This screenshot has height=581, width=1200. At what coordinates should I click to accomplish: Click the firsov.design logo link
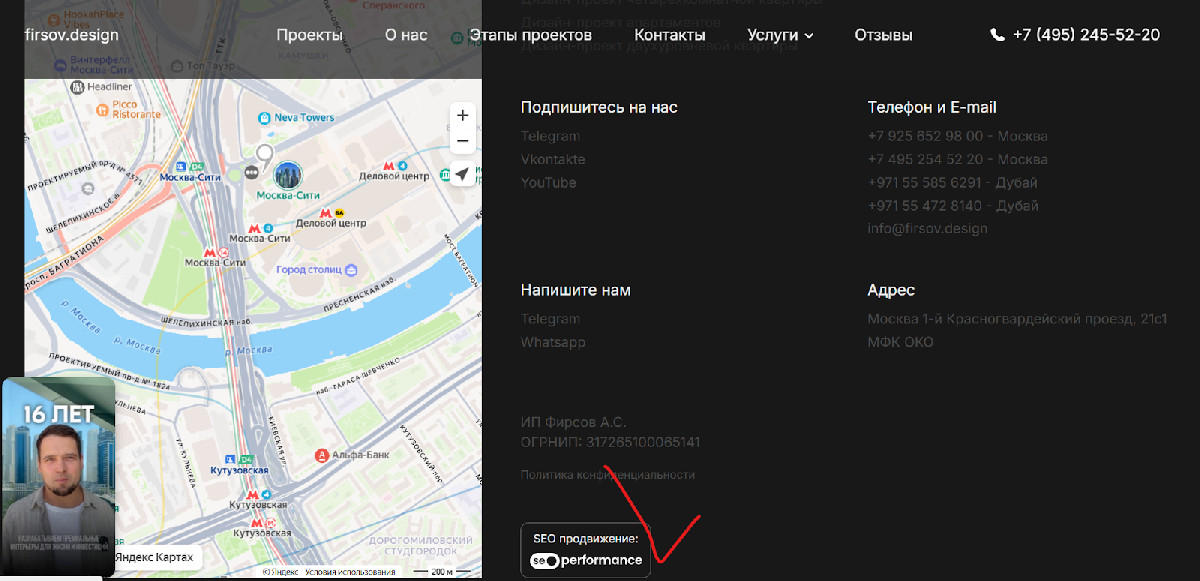click(x=72, y=35)
